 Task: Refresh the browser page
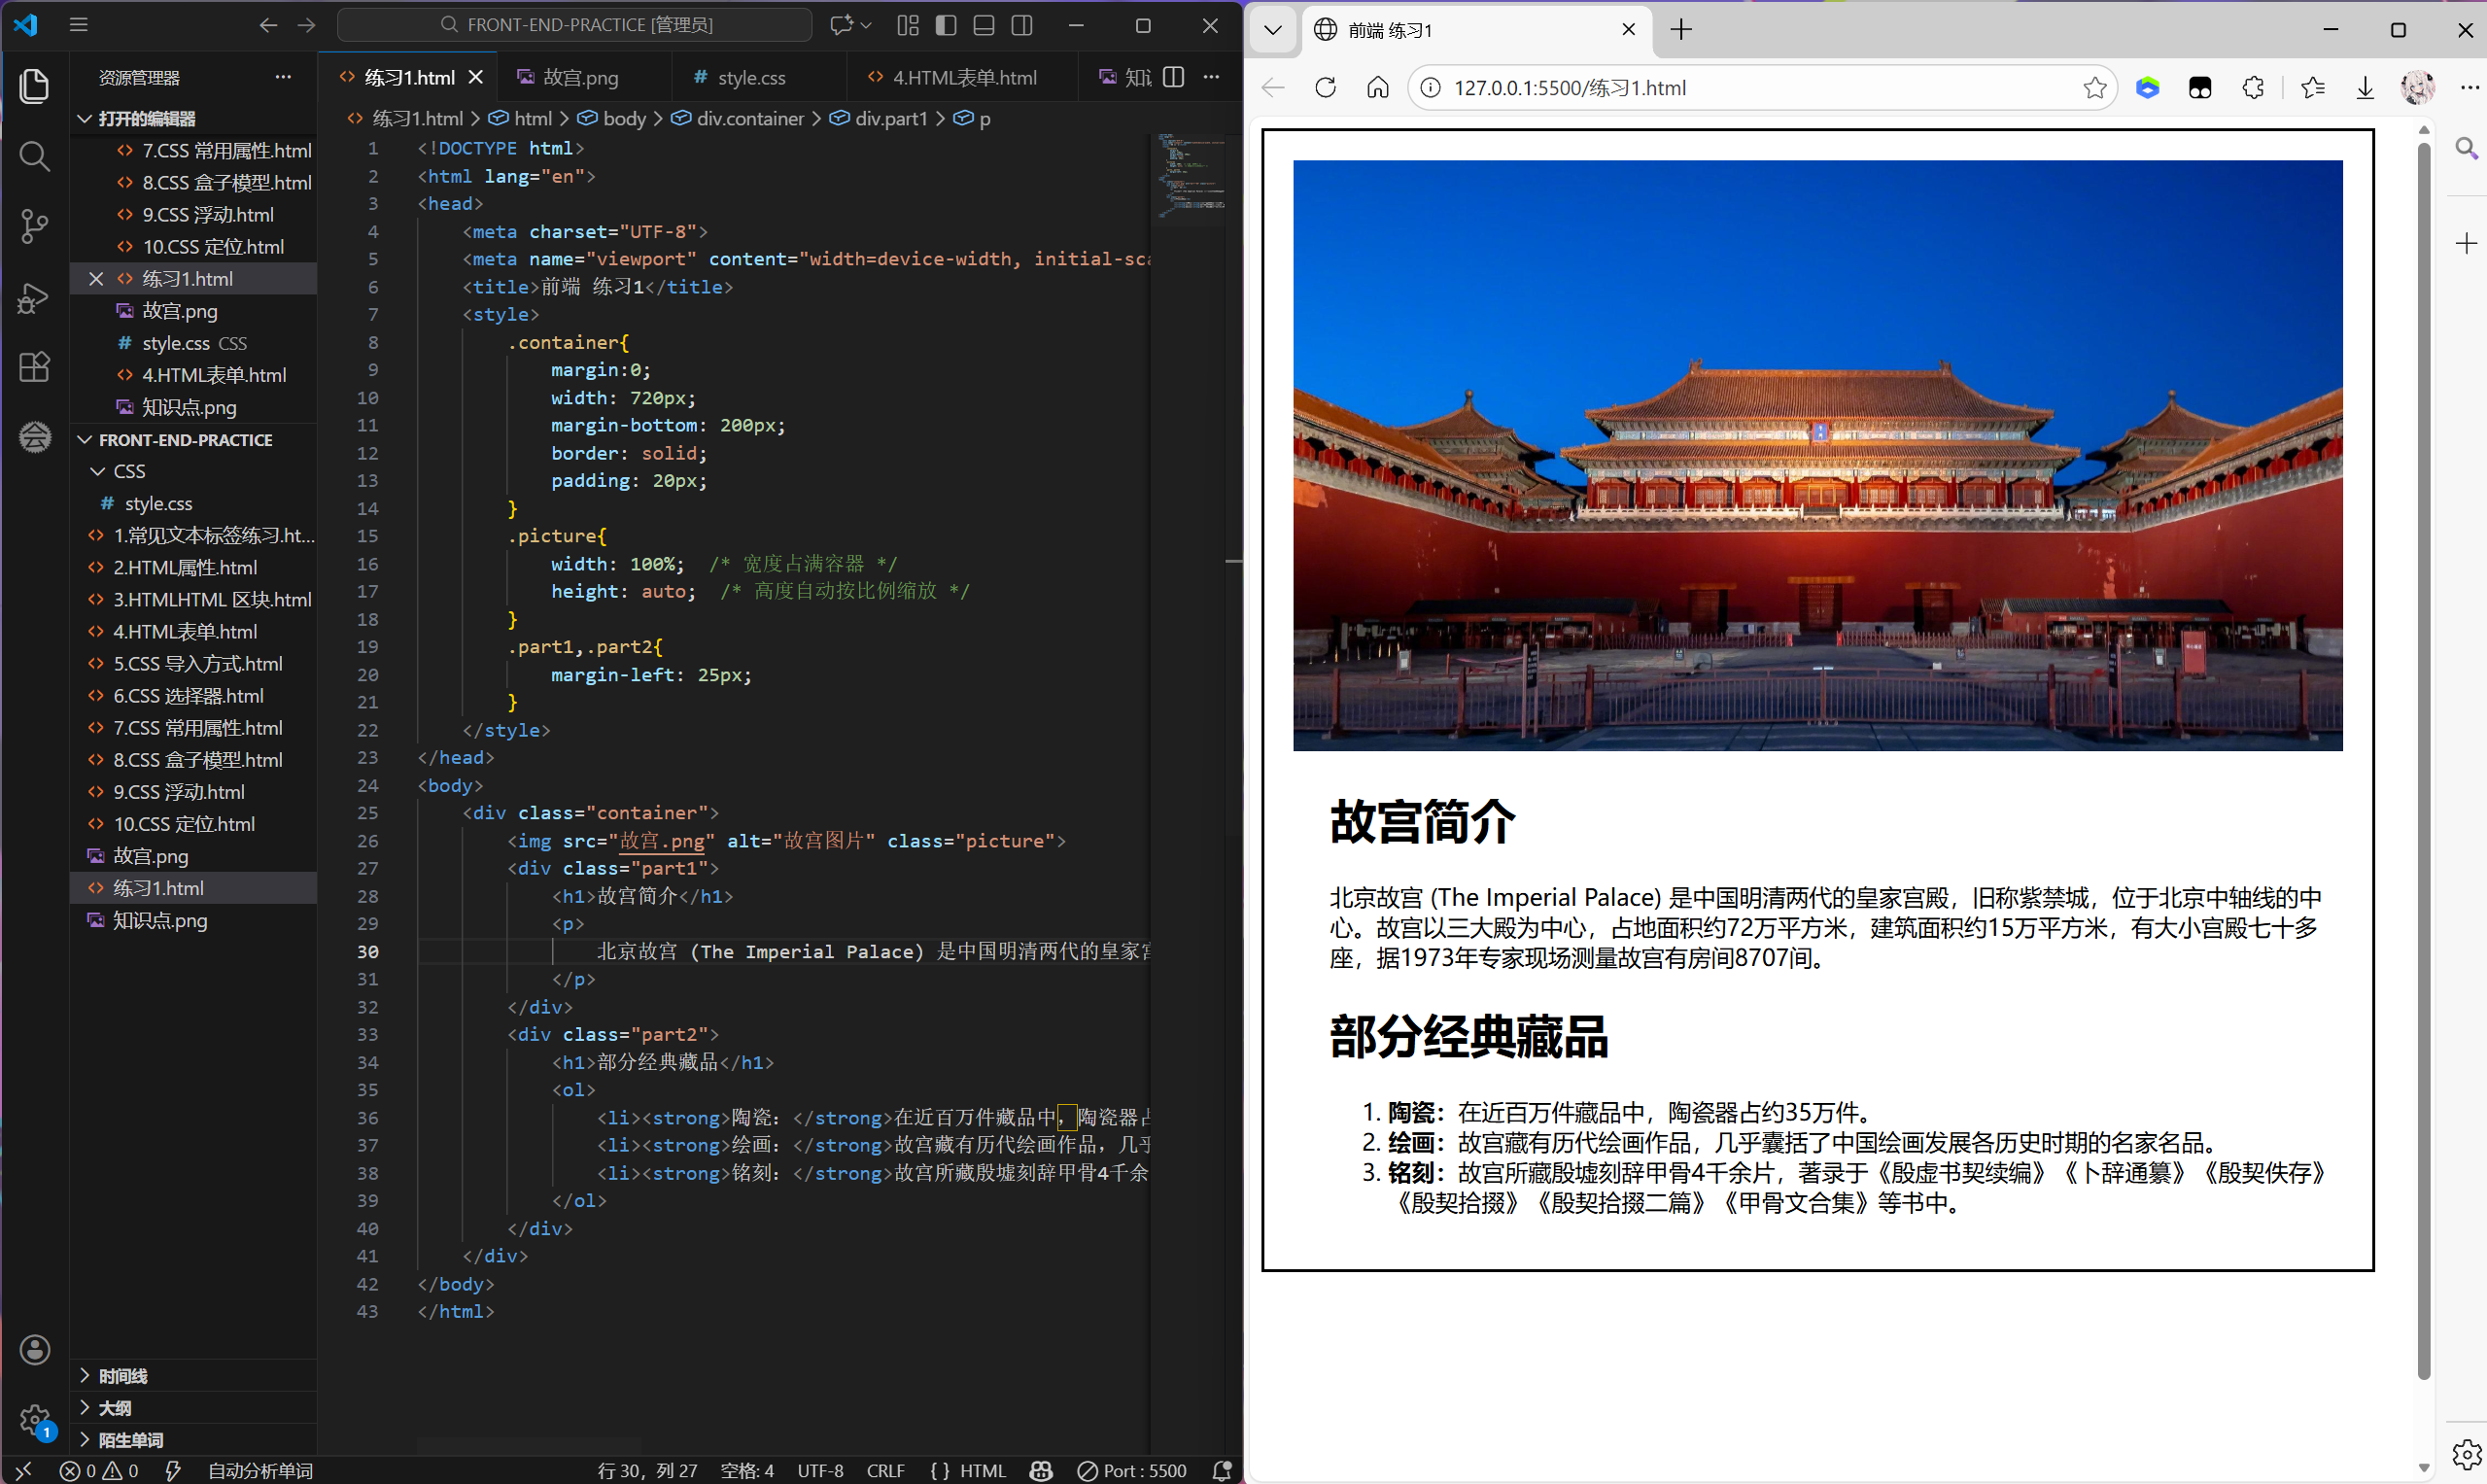click(1325, 88)
